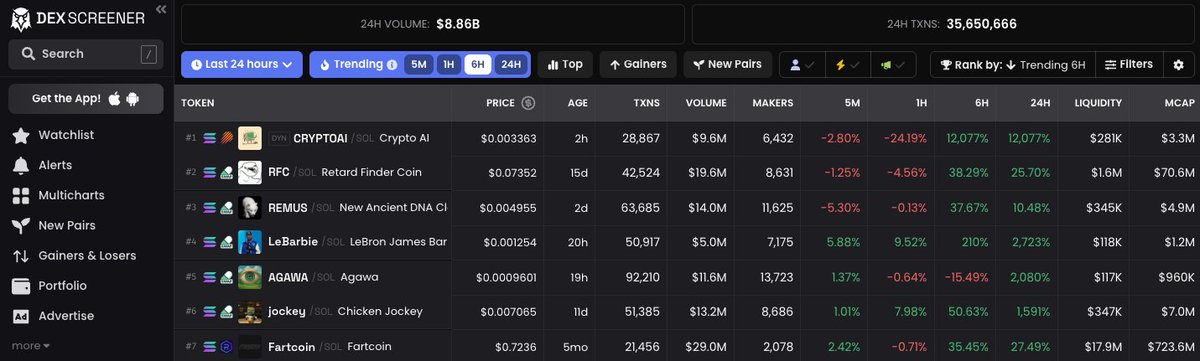Click the slash shortcut badge in Search
1200x361 pixels.
[x=148, y=54]
